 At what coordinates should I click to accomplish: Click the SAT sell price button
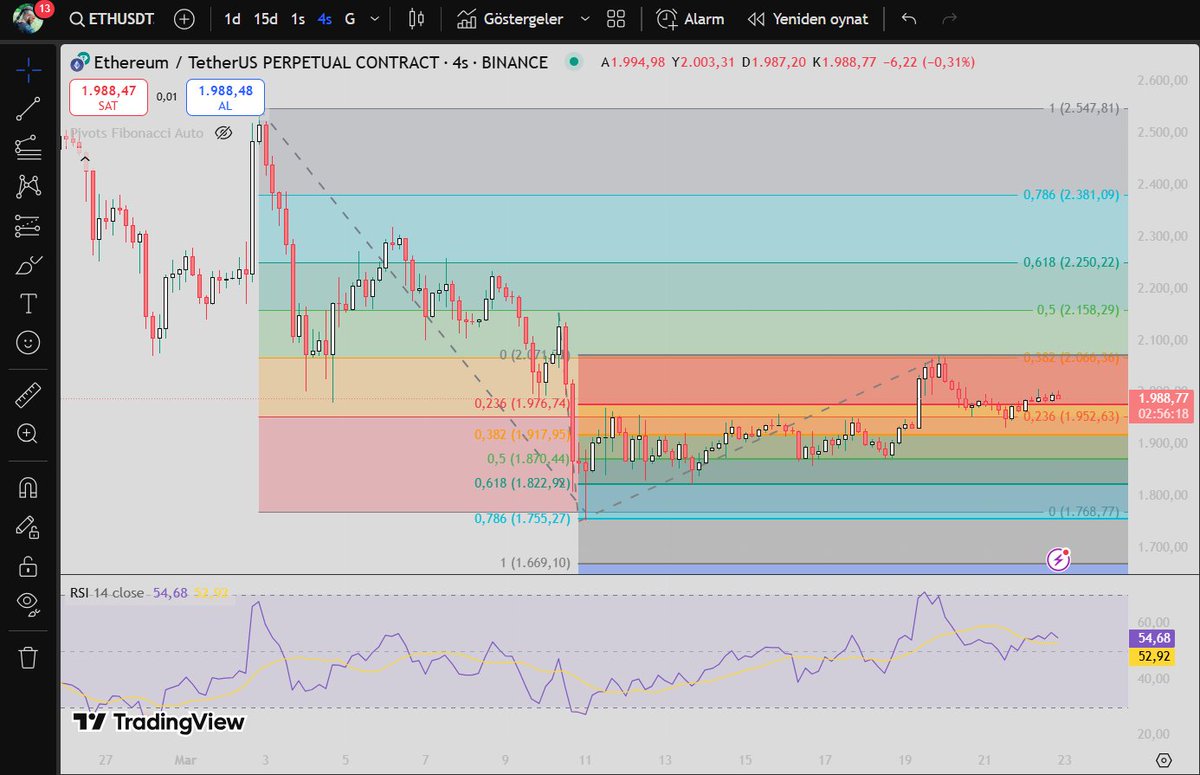click(x=108, y=96)
